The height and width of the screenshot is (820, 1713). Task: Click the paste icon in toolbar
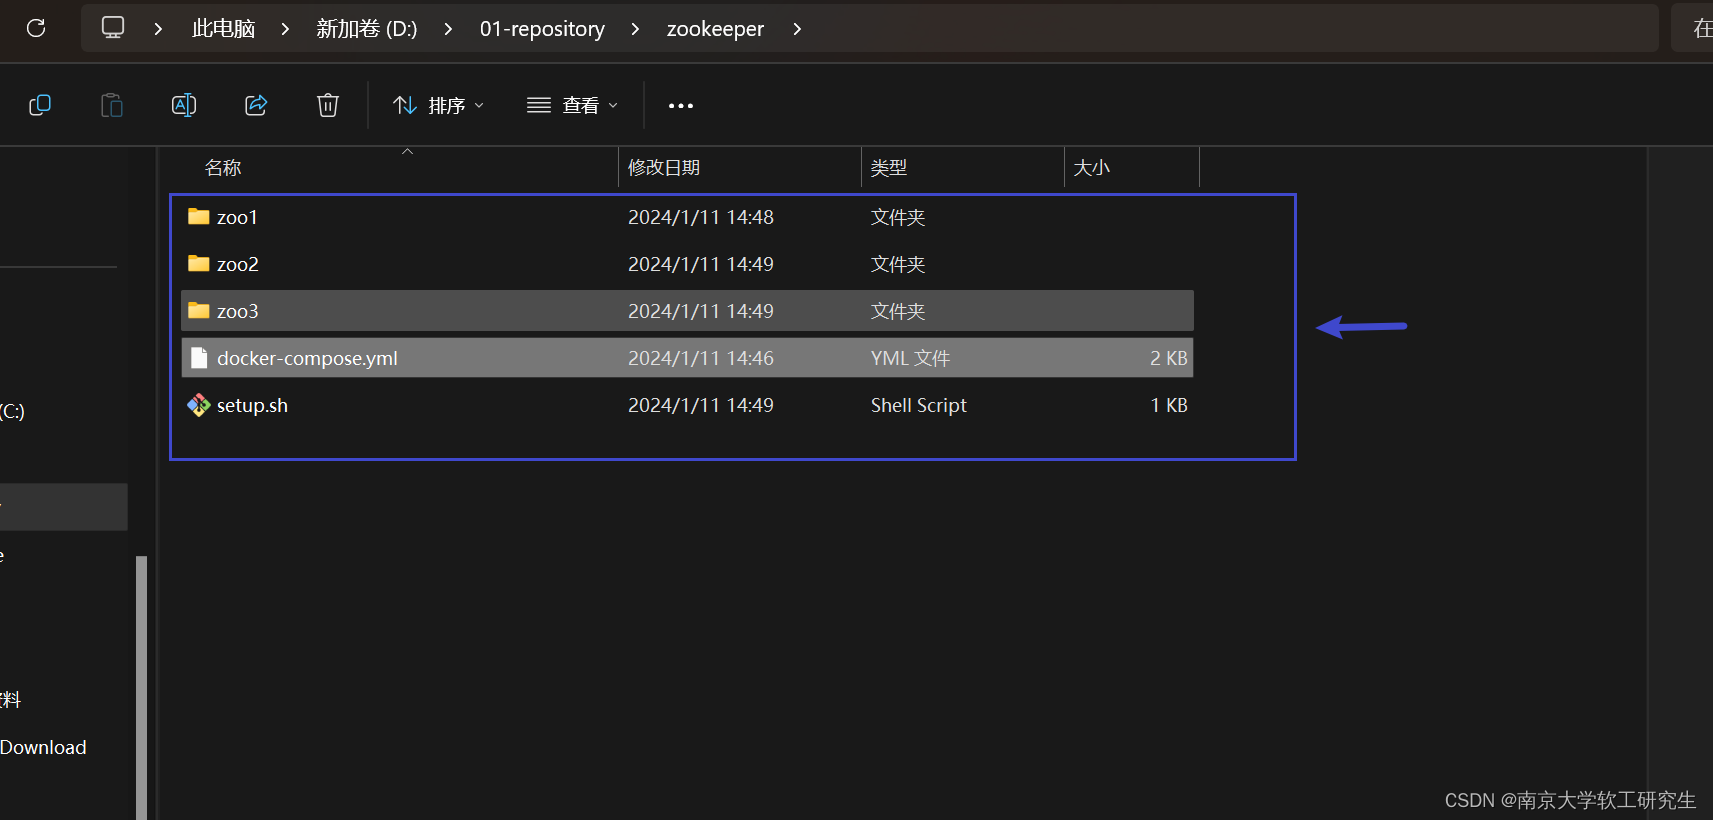112,105
